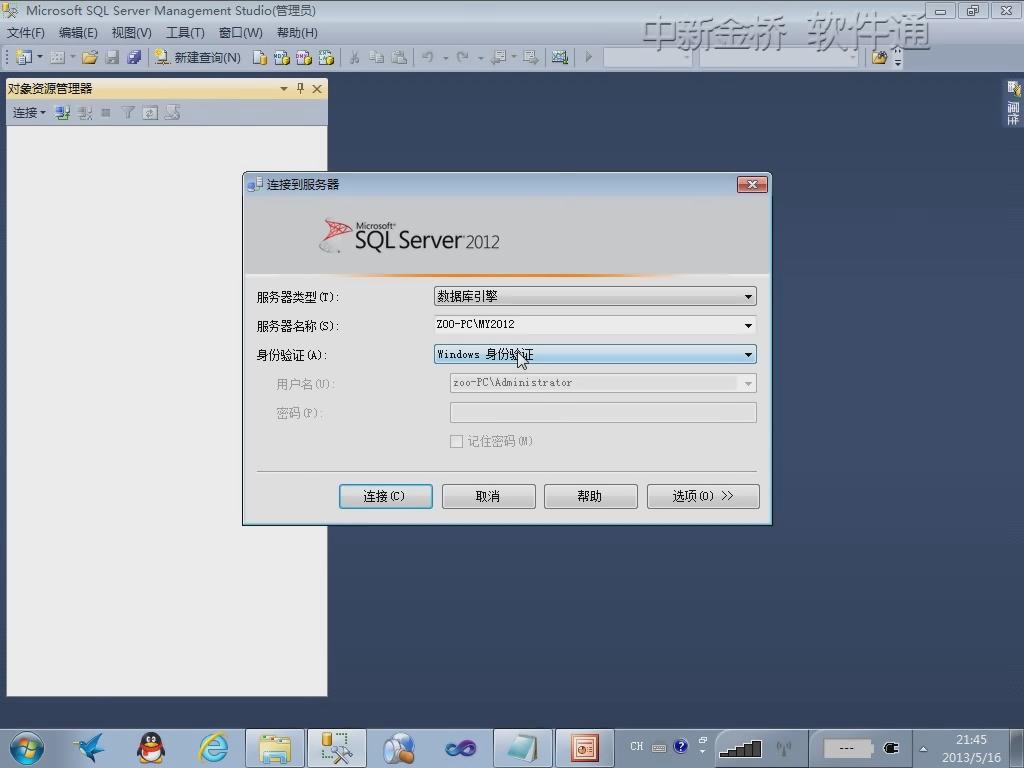Image resolution: width=1024 pixels, height=768 pixels.
Task: Click the 连接(C) button
Action: pos(385,496)
